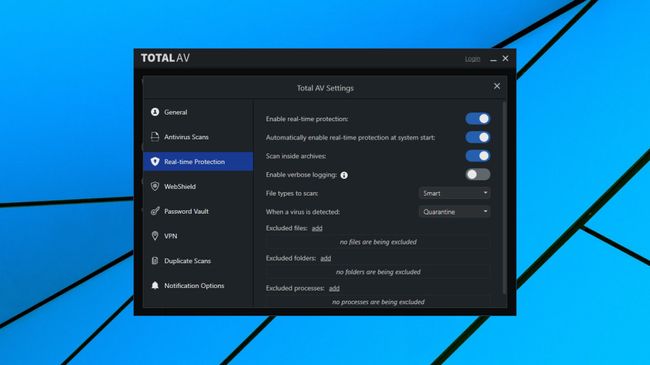Click the TotalAV logo in title bar
650x365 pixels.
tap(165, 58)
